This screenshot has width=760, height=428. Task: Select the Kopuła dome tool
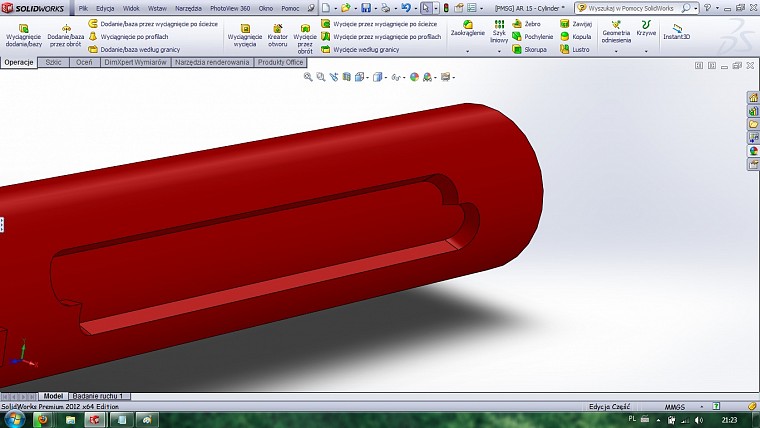[x=575, y=36]
